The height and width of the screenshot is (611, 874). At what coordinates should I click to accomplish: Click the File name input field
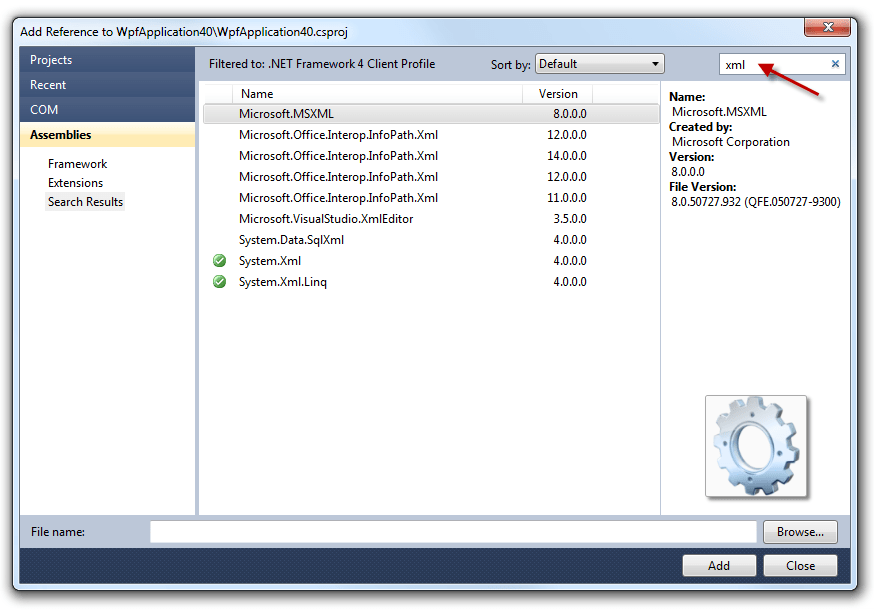(450, 531)
